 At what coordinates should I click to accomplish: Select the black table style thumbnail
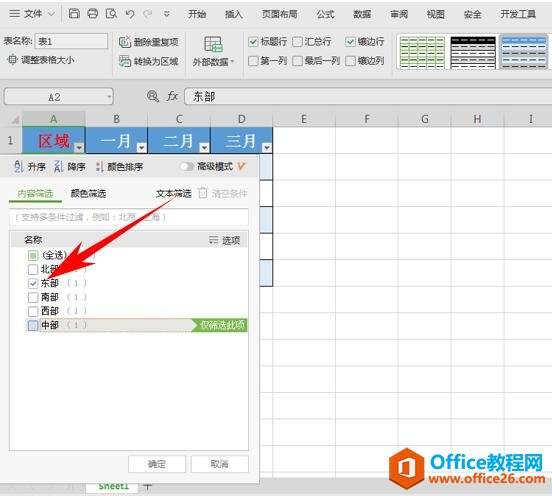click(473, 52)
